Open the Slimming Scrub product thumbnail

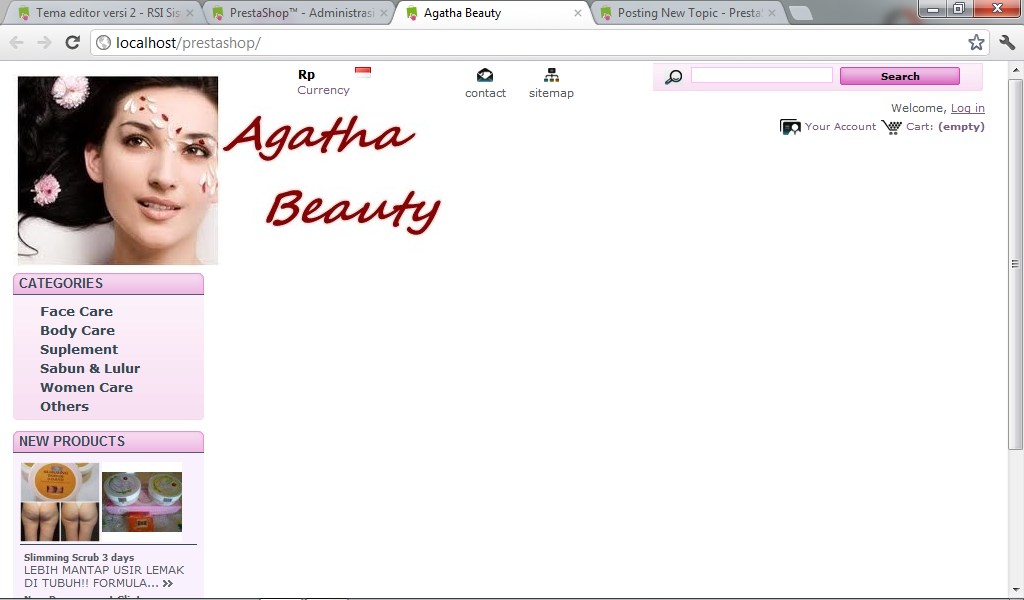[x=60, y=502]
